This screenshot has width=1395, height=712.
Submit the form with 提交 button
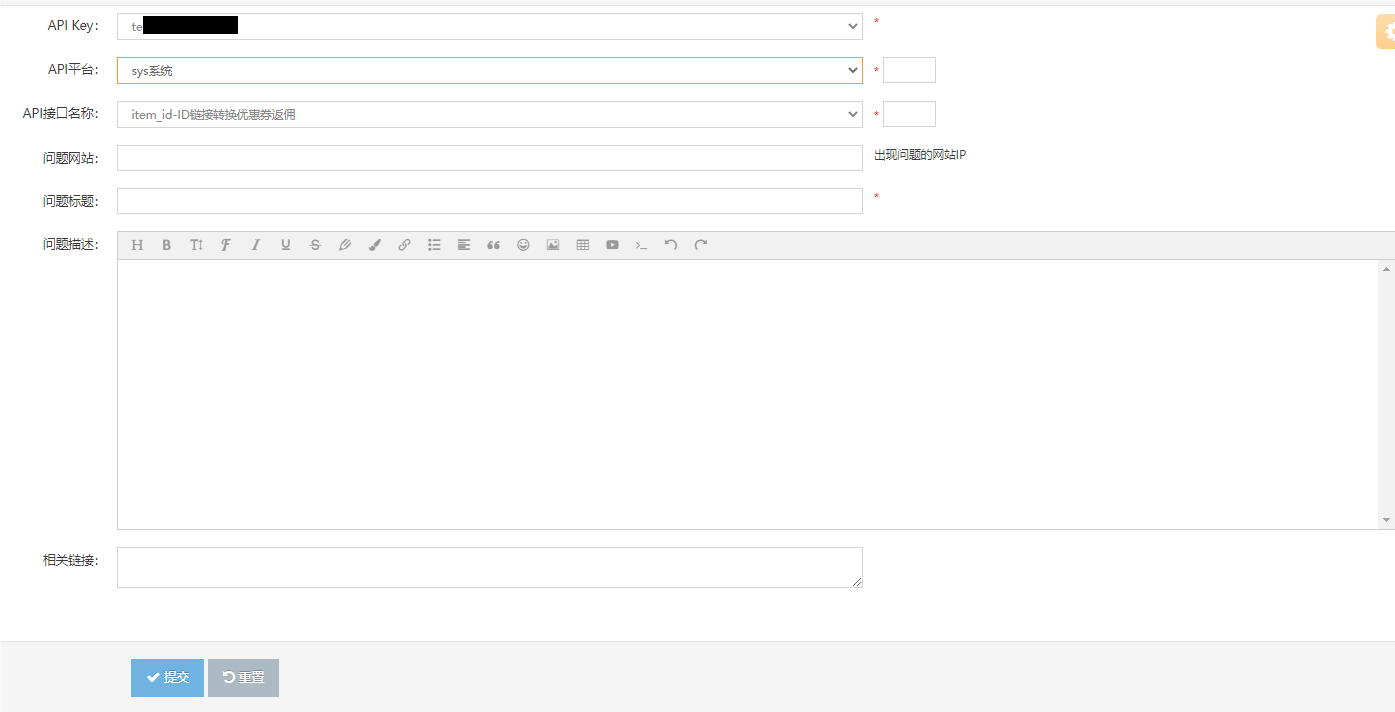click(167, 678)
